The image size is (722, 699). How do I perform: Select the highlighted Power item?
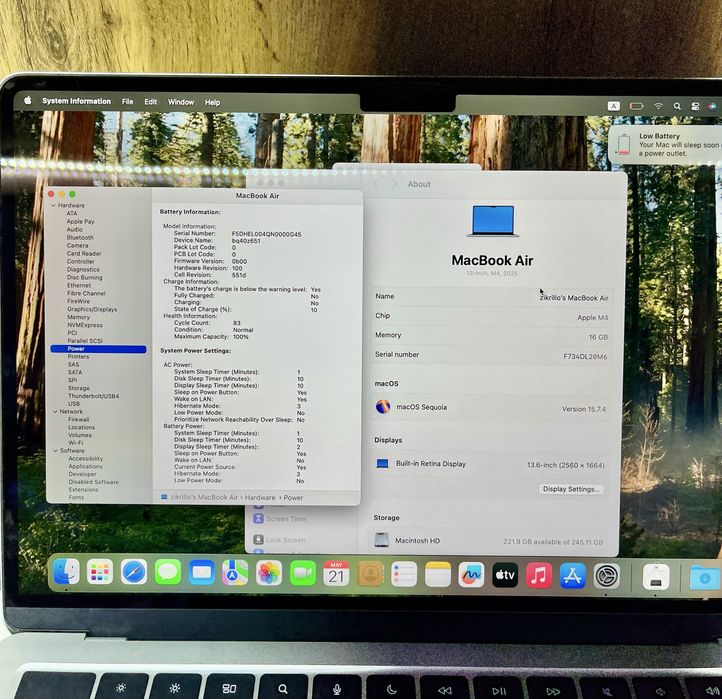pyautogui.click(x=98, y=349)
